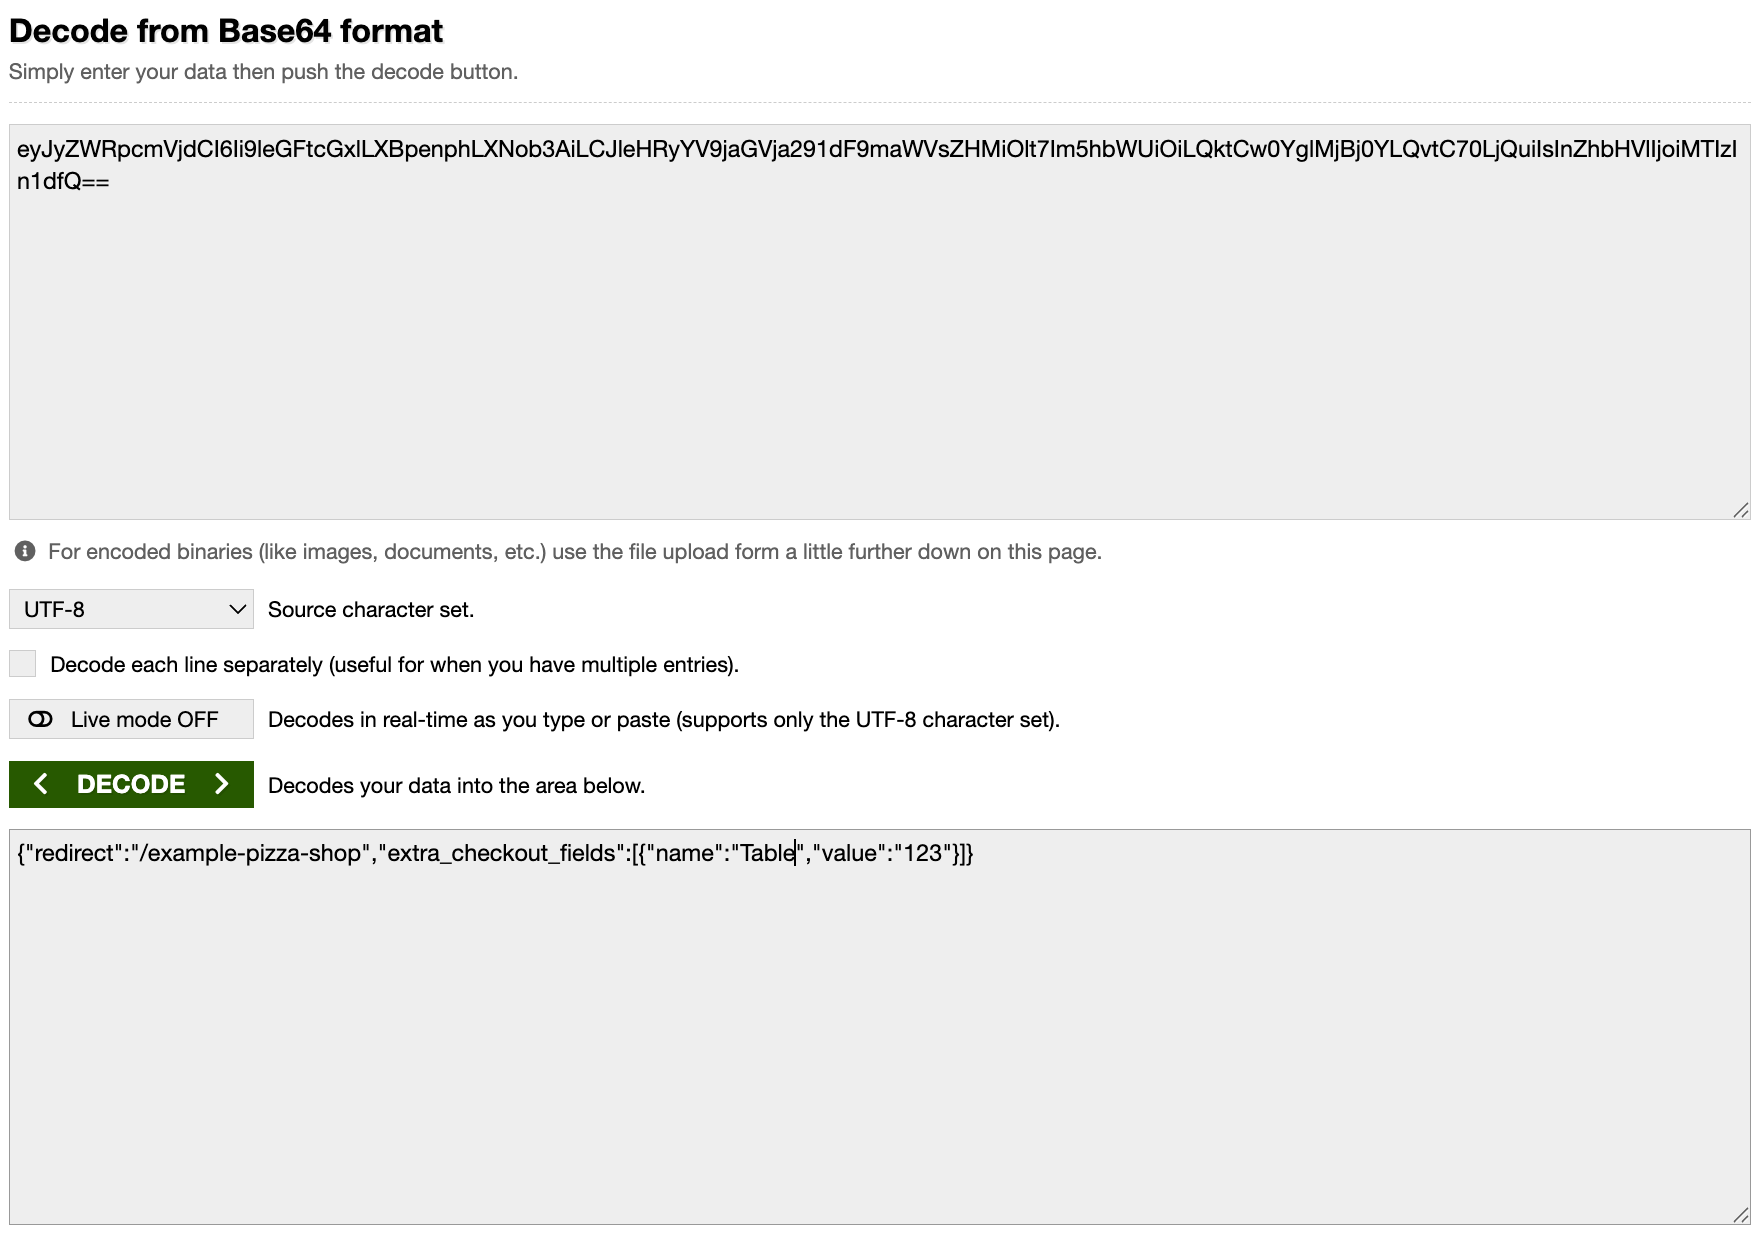Click the "Decode each line separately" label text
The image size is (1762, 1236).
pos(394,665)
